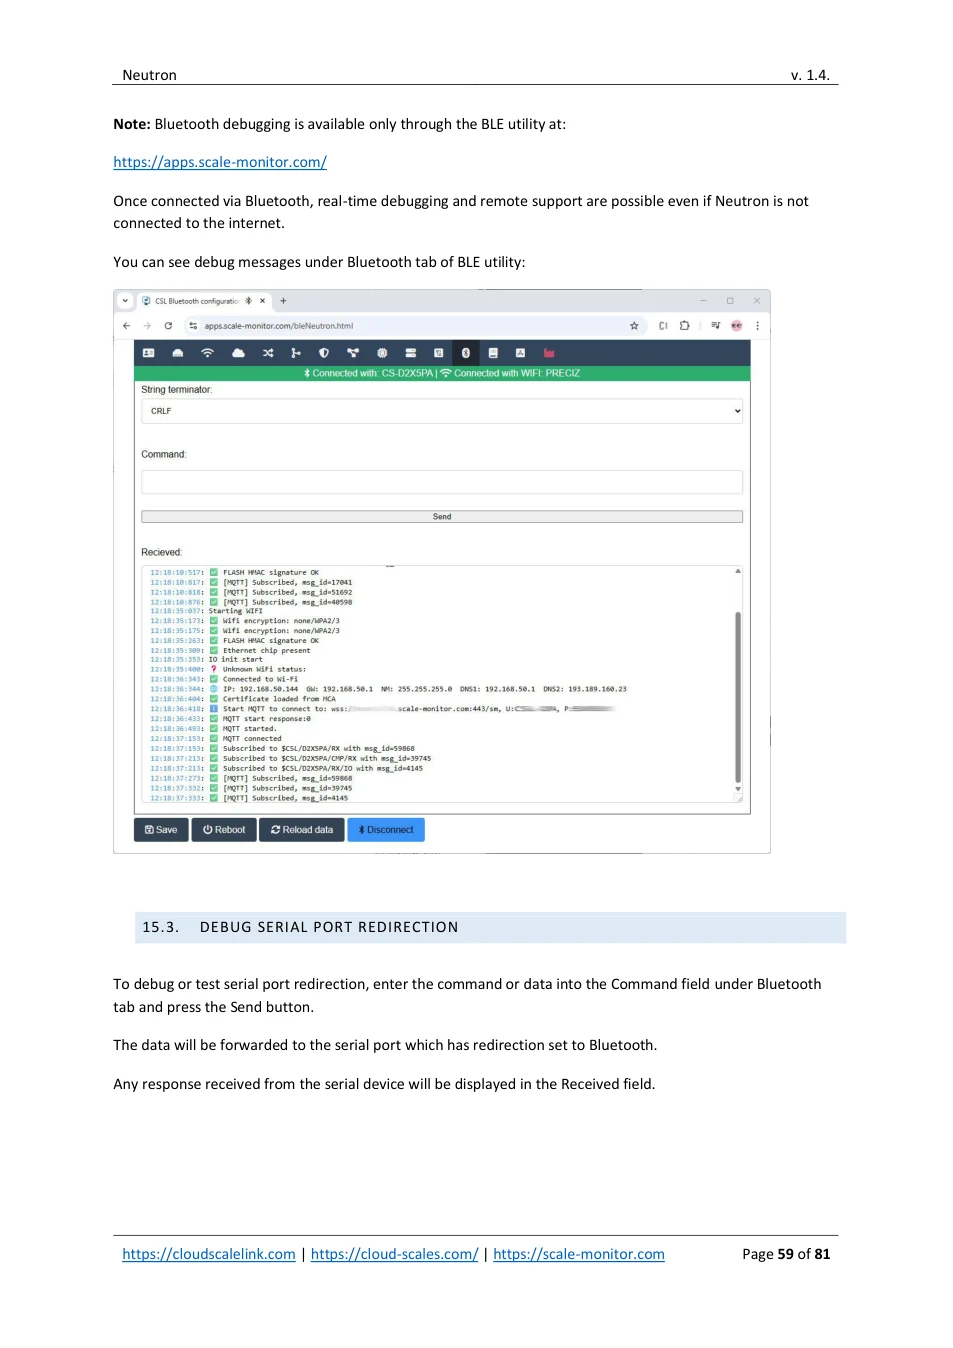
Task: Click the Send button
Action: pos(442,517)
